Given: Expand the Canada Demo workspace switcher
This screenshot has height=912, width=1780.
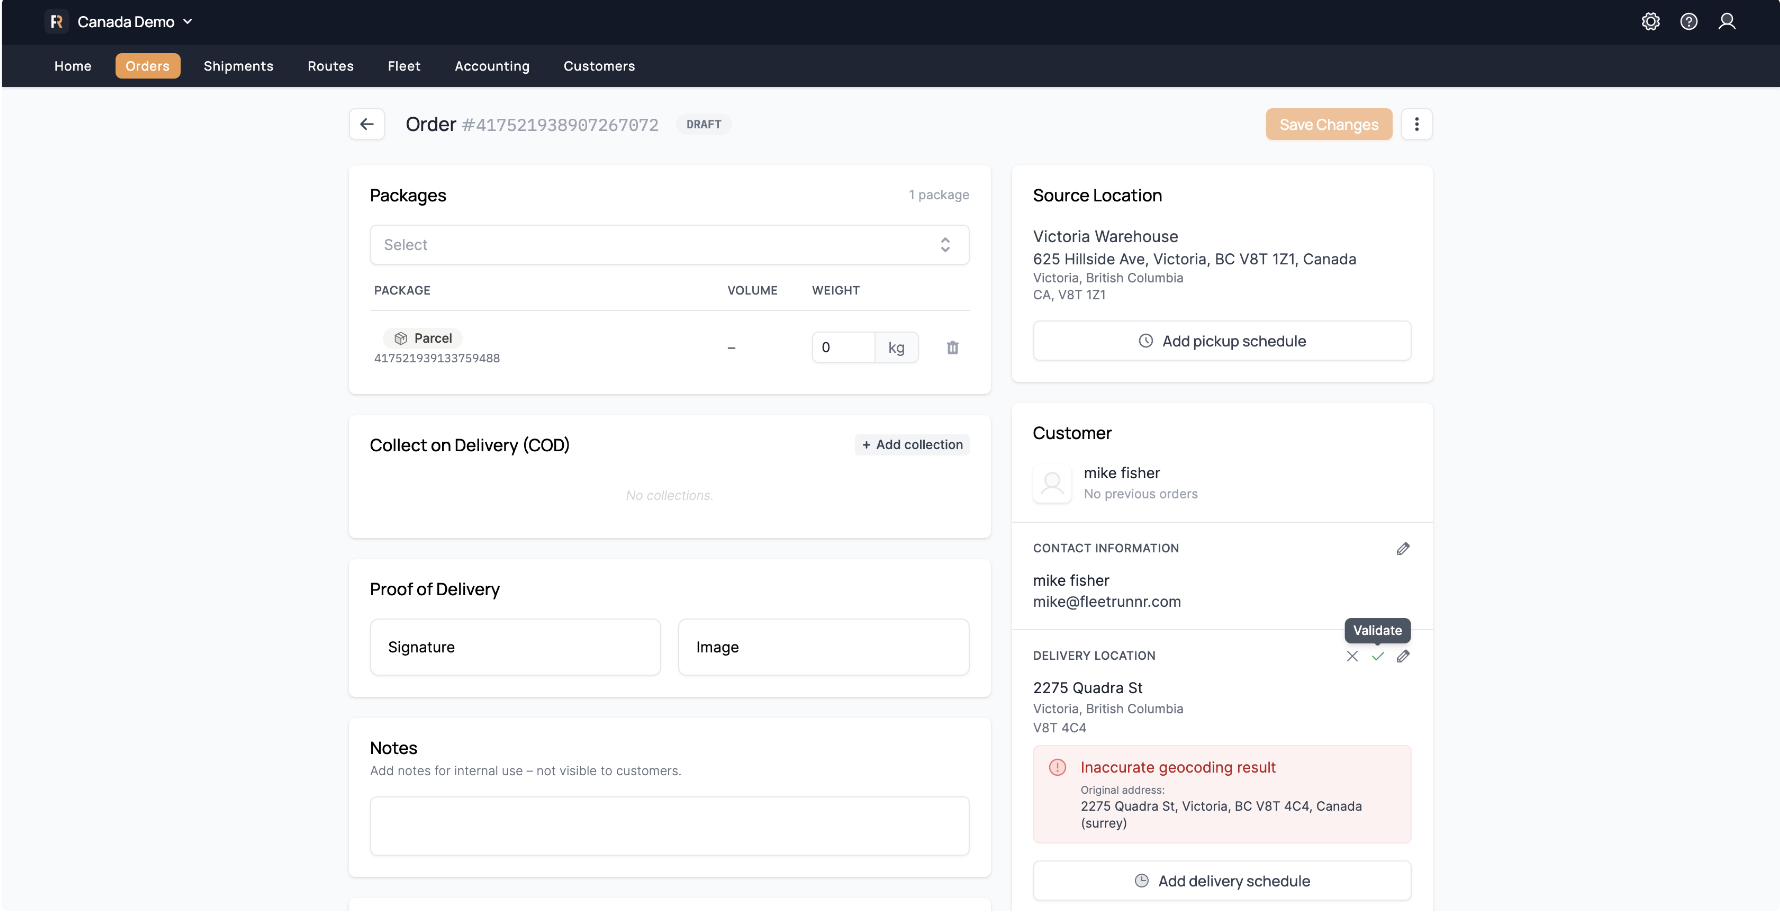Looking at the screenshot, I should click(124, 22).
